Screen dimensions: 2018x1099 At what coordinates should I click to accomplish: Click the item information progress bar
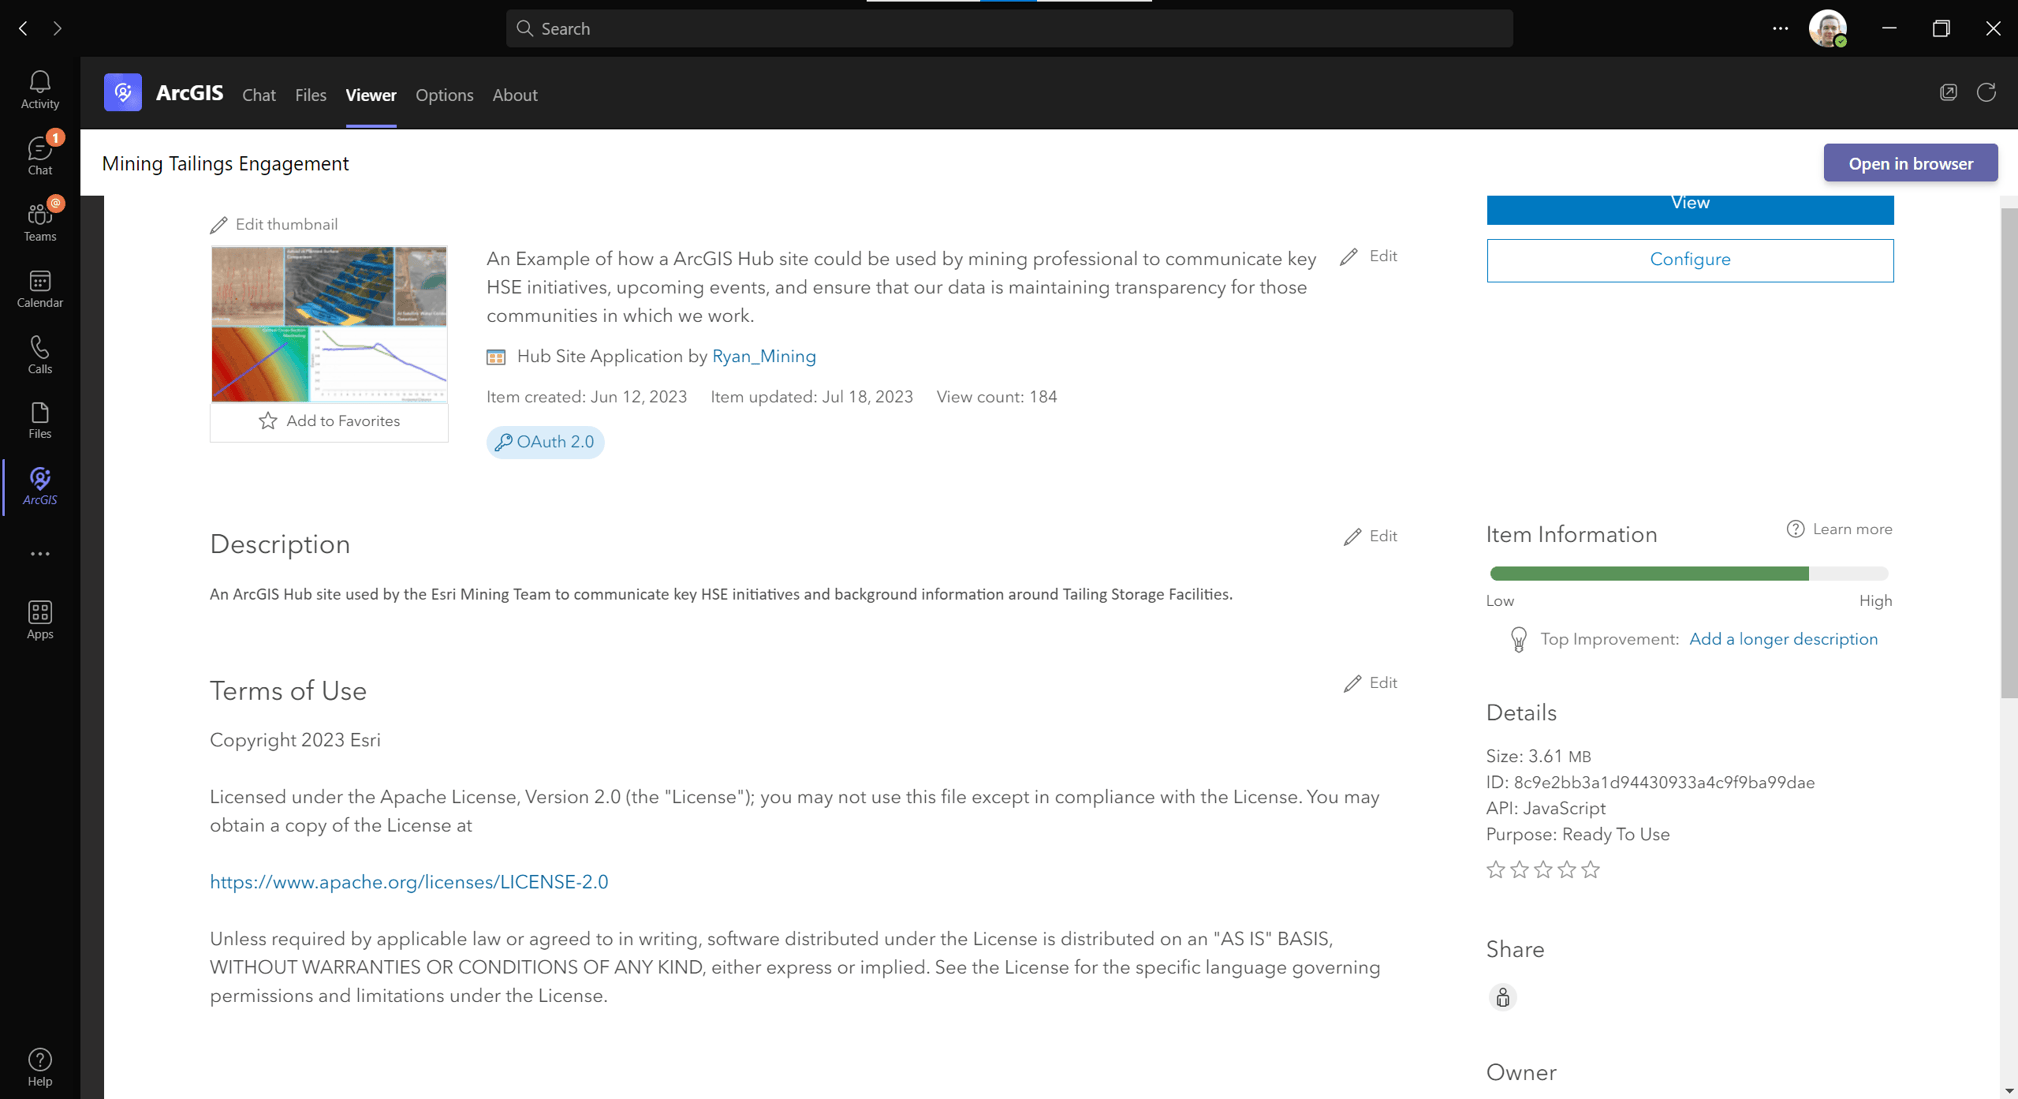click(x=1689, y=574)
